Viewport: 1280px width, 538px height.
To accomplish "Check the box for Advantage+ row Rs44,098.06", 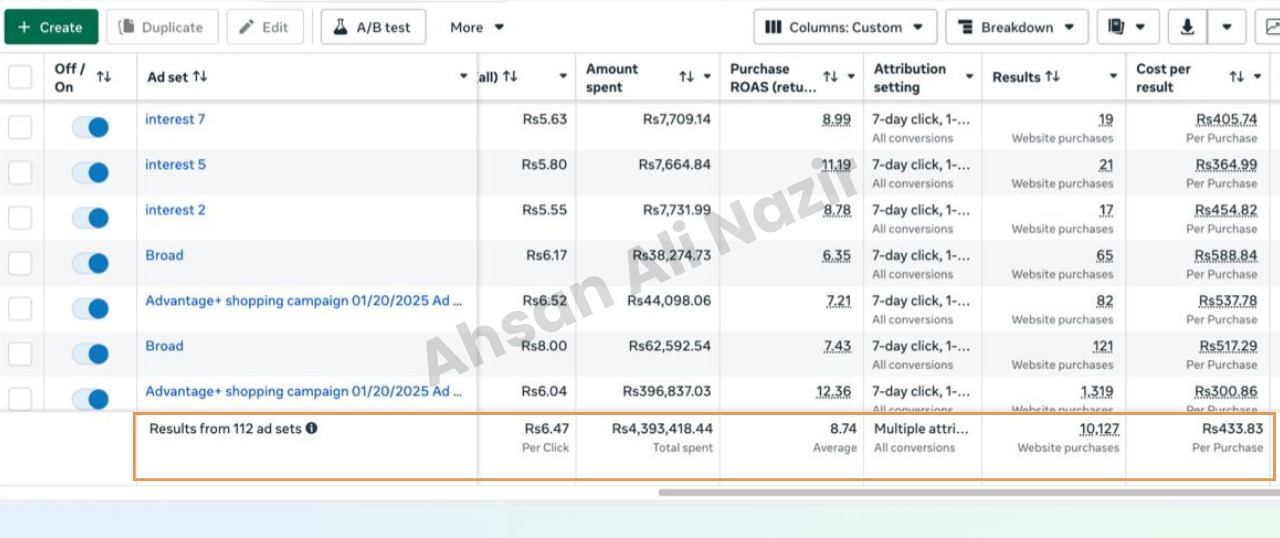I will (x=20, y=308).
